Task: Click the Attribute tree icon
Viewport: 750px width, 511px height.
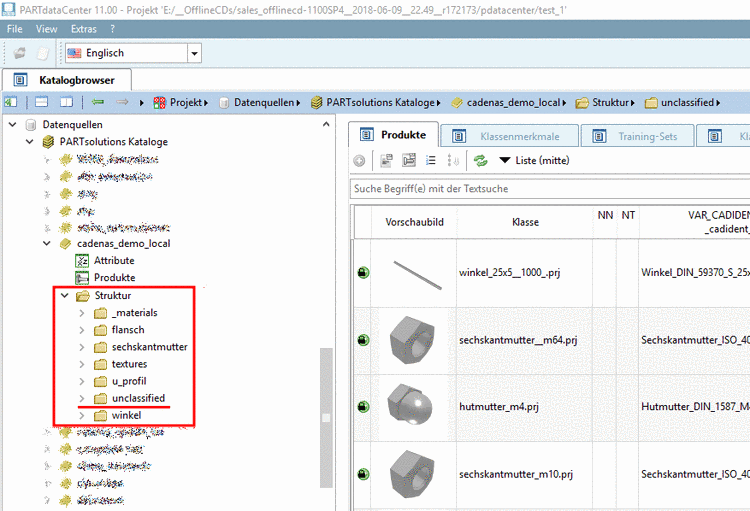Action: (x=82, y=261)
